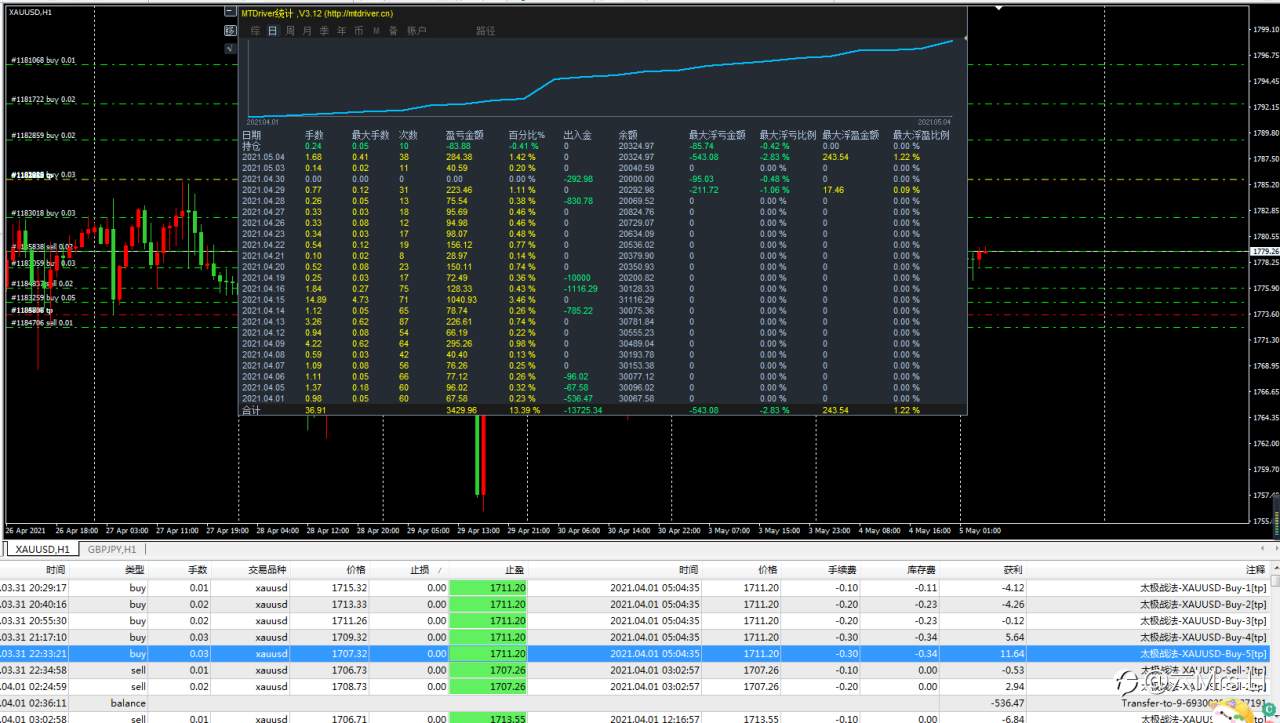
Task: Click the 类型 type column header
Action: coord(134,568)
